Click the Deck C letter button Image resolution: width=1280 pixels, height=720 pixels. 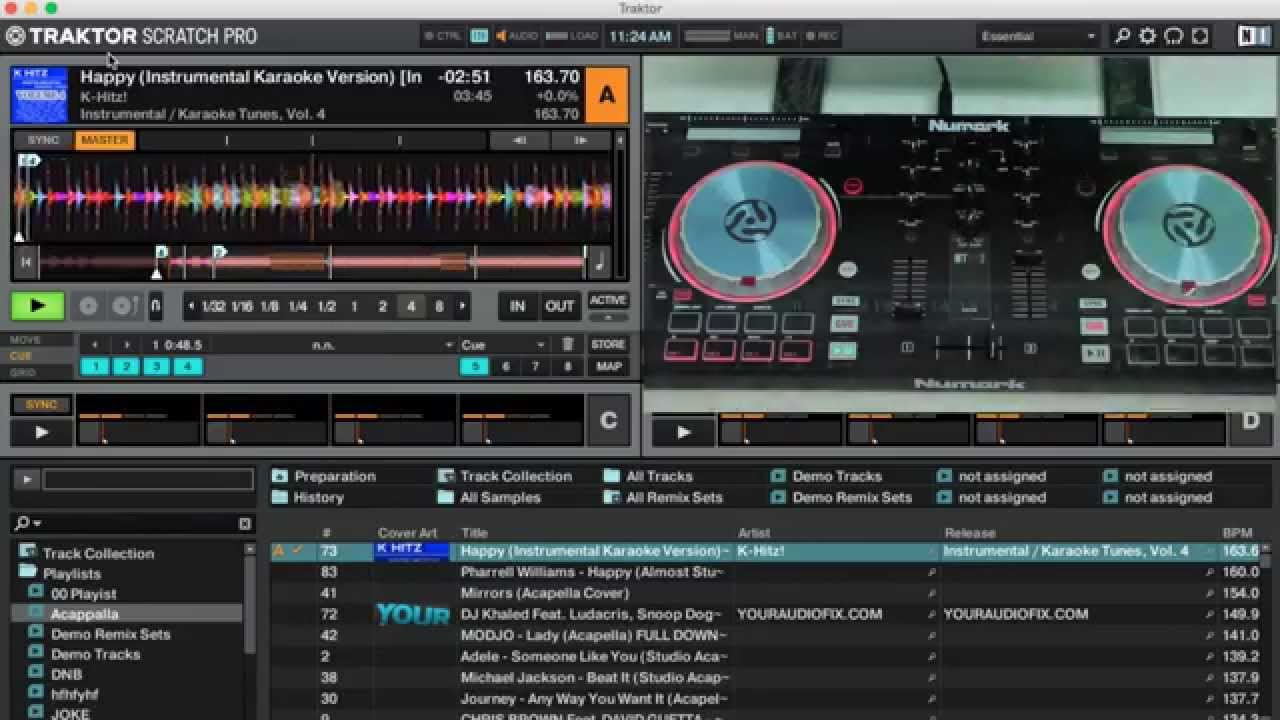608,420
